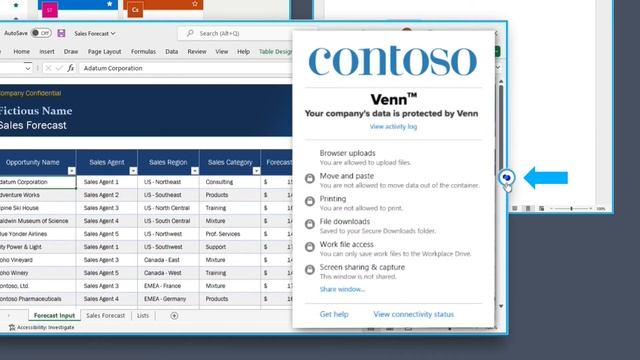640x360 pixels.
Task: Switch to the Sales Forecast sheet tab
Action: click(x=105, y=316)
